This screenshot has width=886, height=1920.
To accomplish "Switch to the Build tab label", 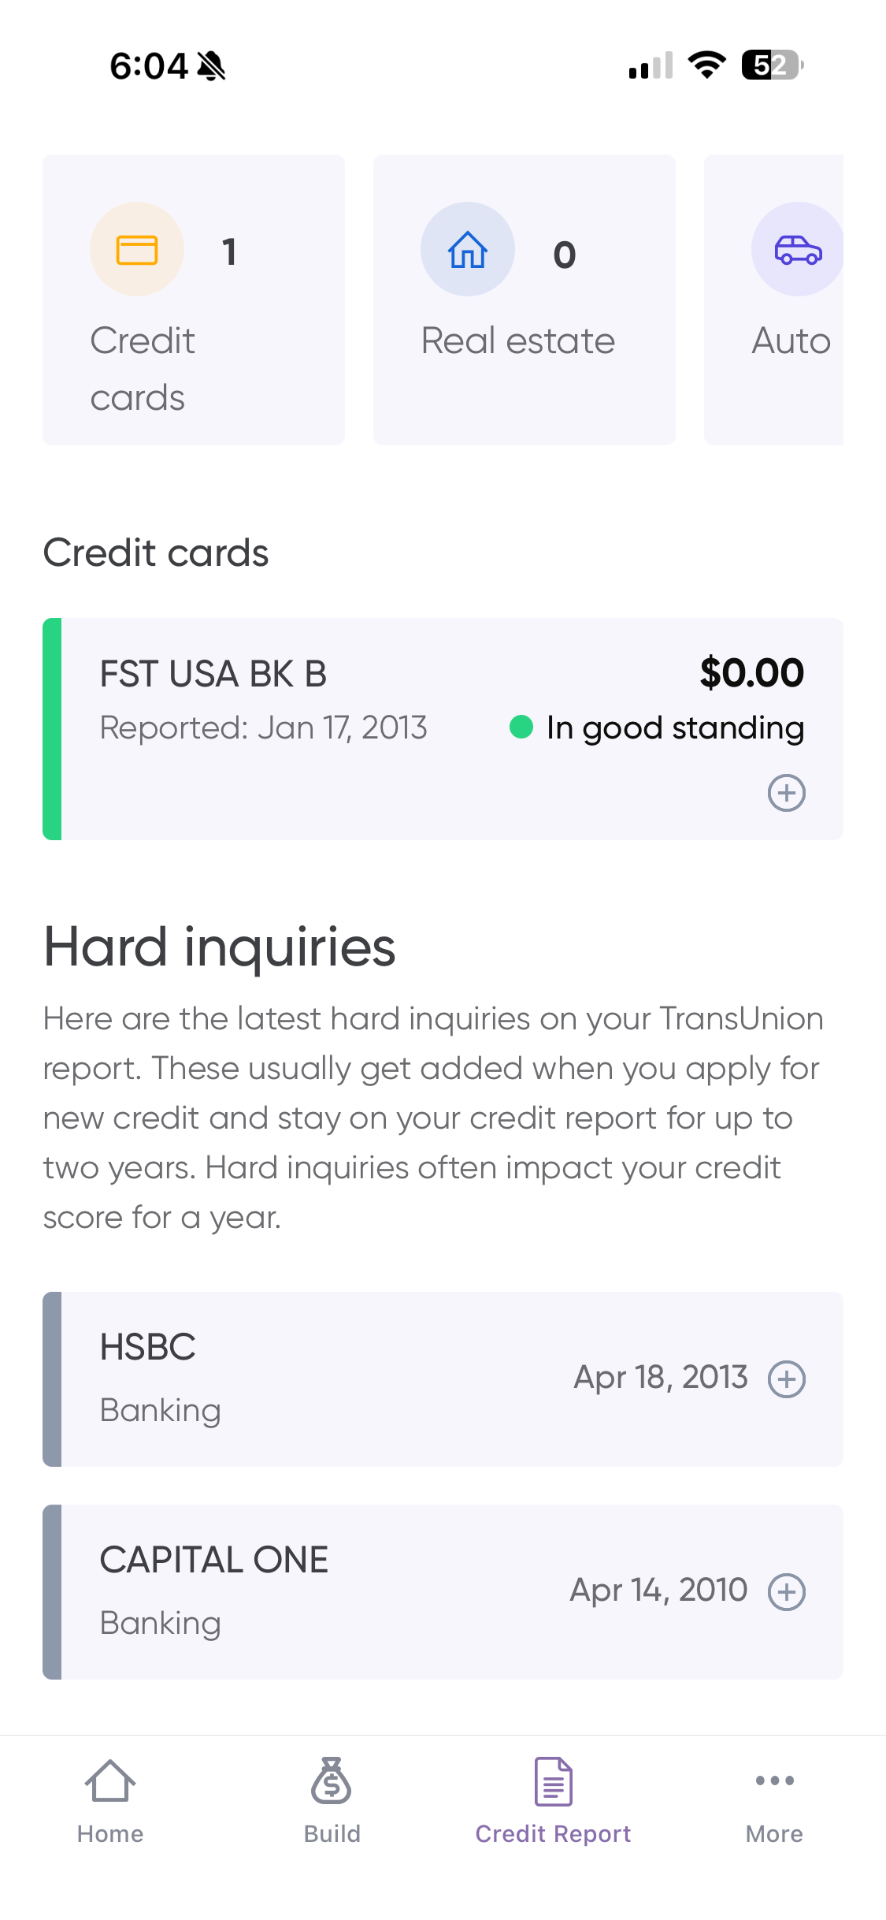I will click(x=332, y=1834).
